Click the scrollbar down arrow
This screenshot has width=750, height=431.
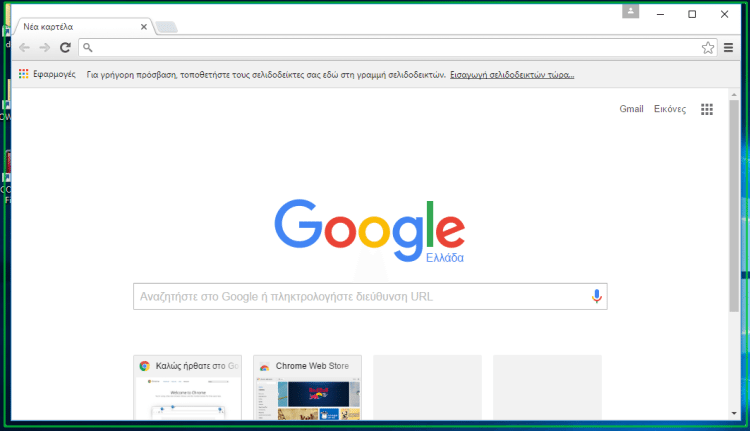tap(734, 413)
